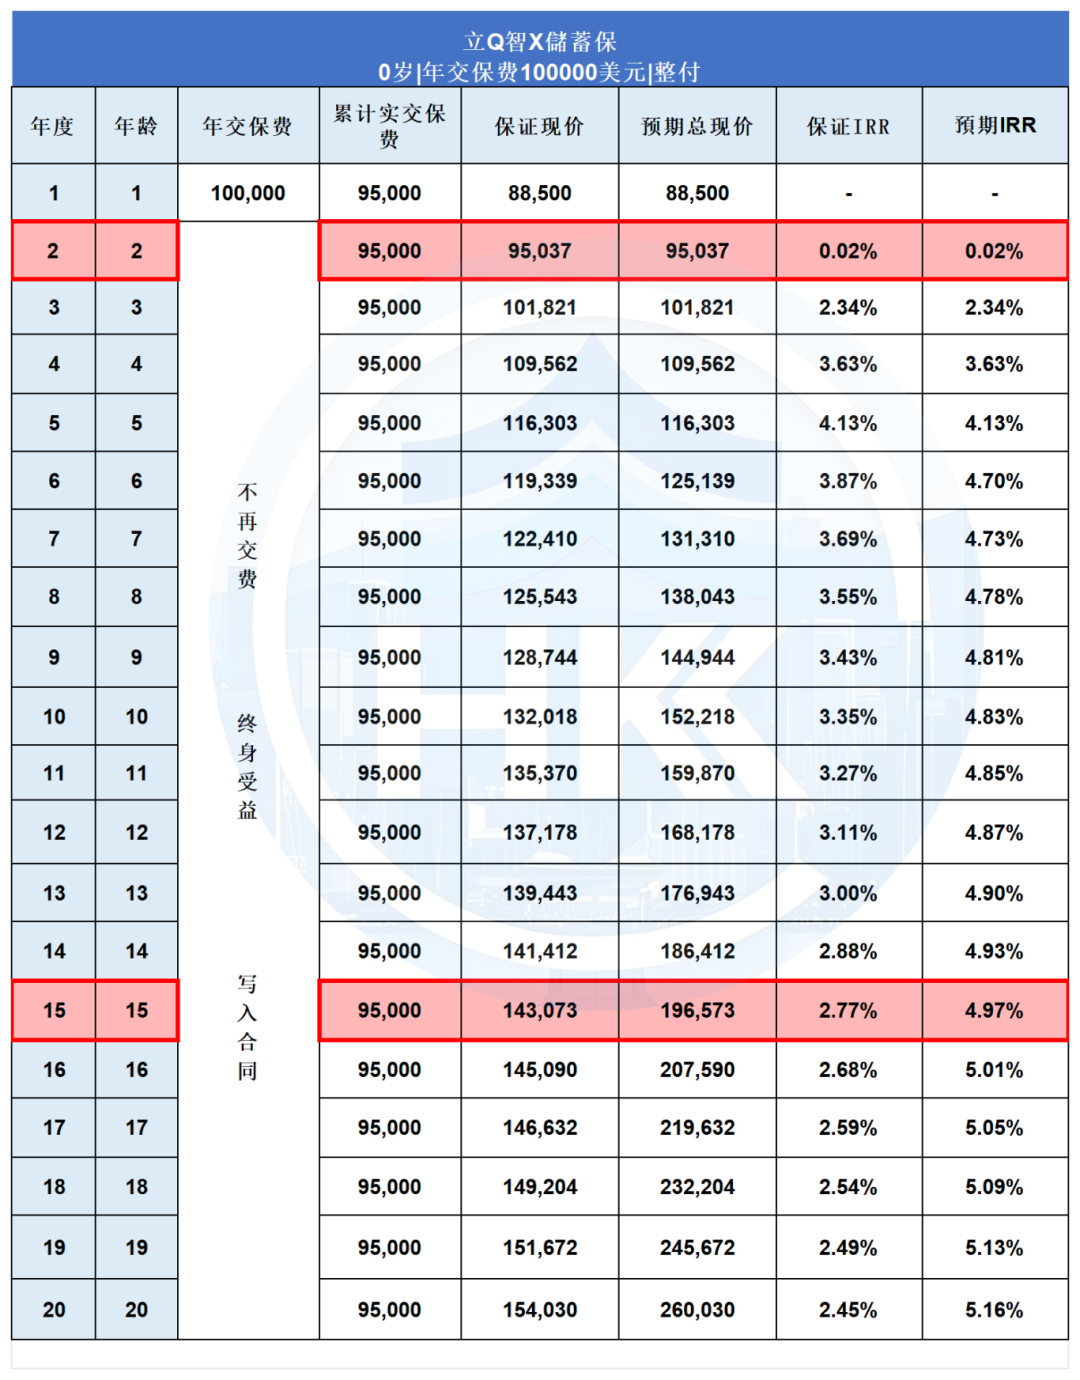
Task: Select the 保证现价 column header
Action: [x=539, y=126]
